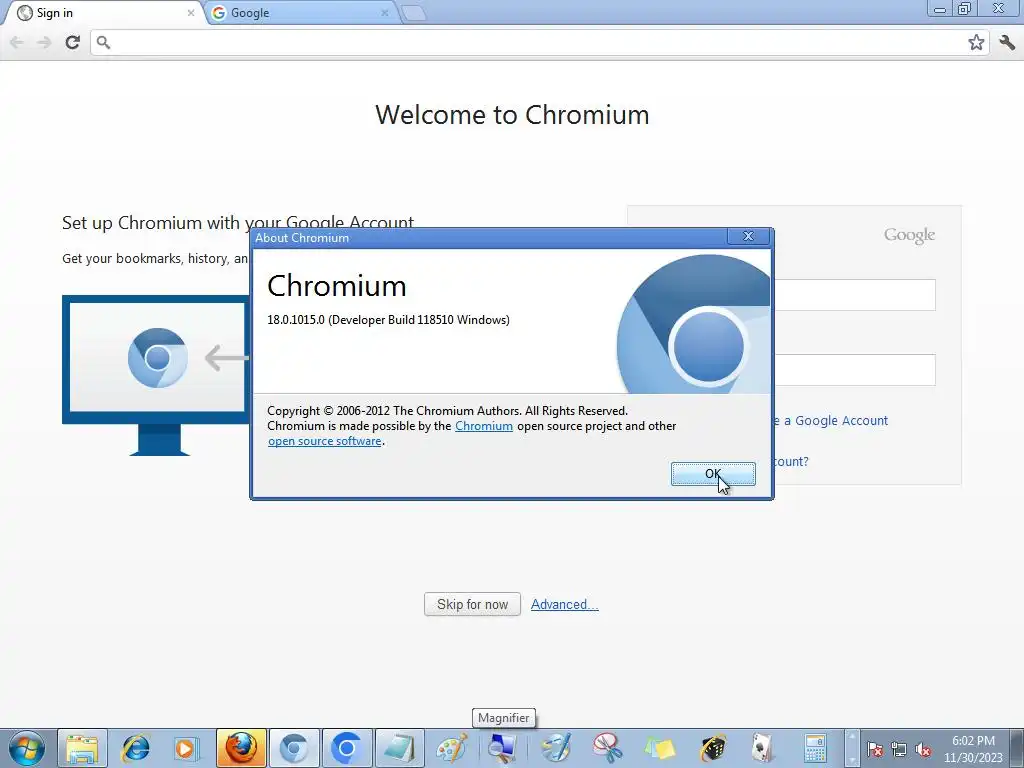Click the Chromium version number text

click(388, 320)
